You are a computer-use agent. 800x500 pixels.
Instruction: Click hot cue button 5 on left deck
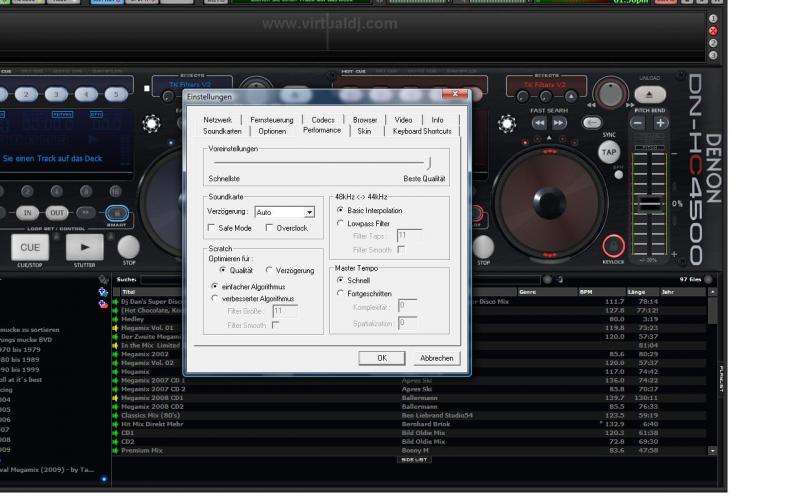[116, 94]
